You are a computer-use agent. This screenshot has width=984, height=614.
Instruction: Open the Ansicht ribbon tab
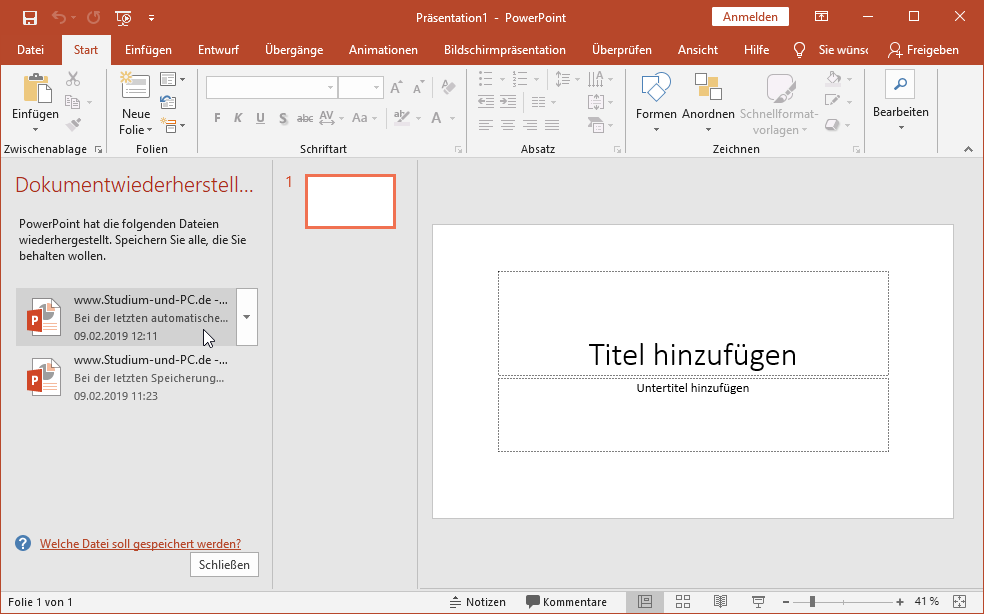click(698, 50)
